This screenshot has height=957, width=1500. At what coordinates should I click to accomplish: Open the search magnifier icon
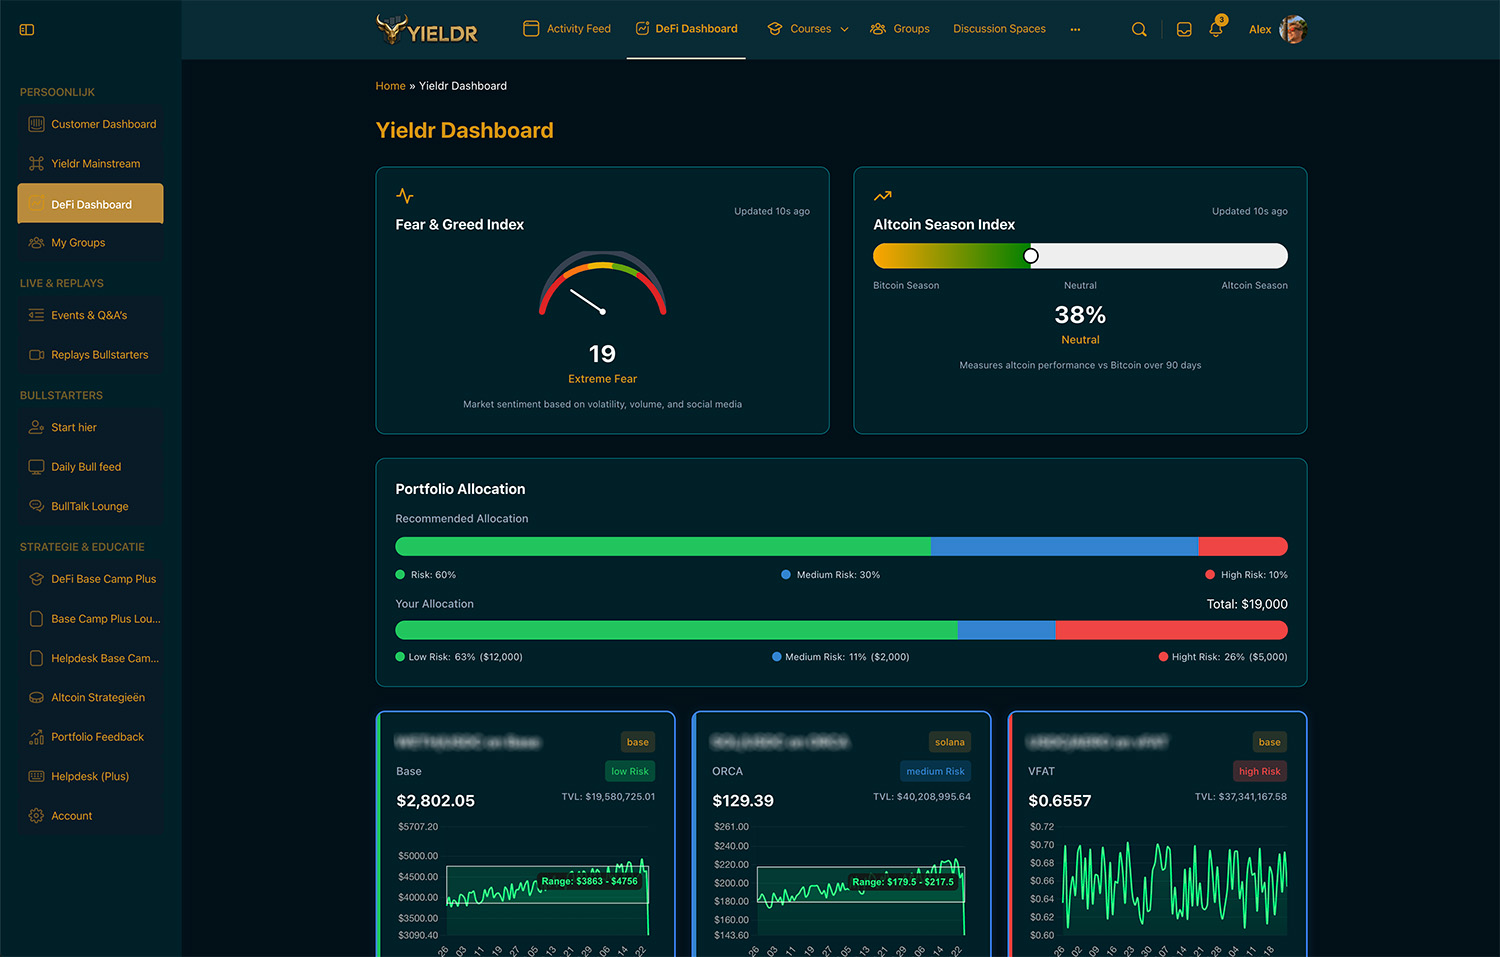coord(1139,30)
